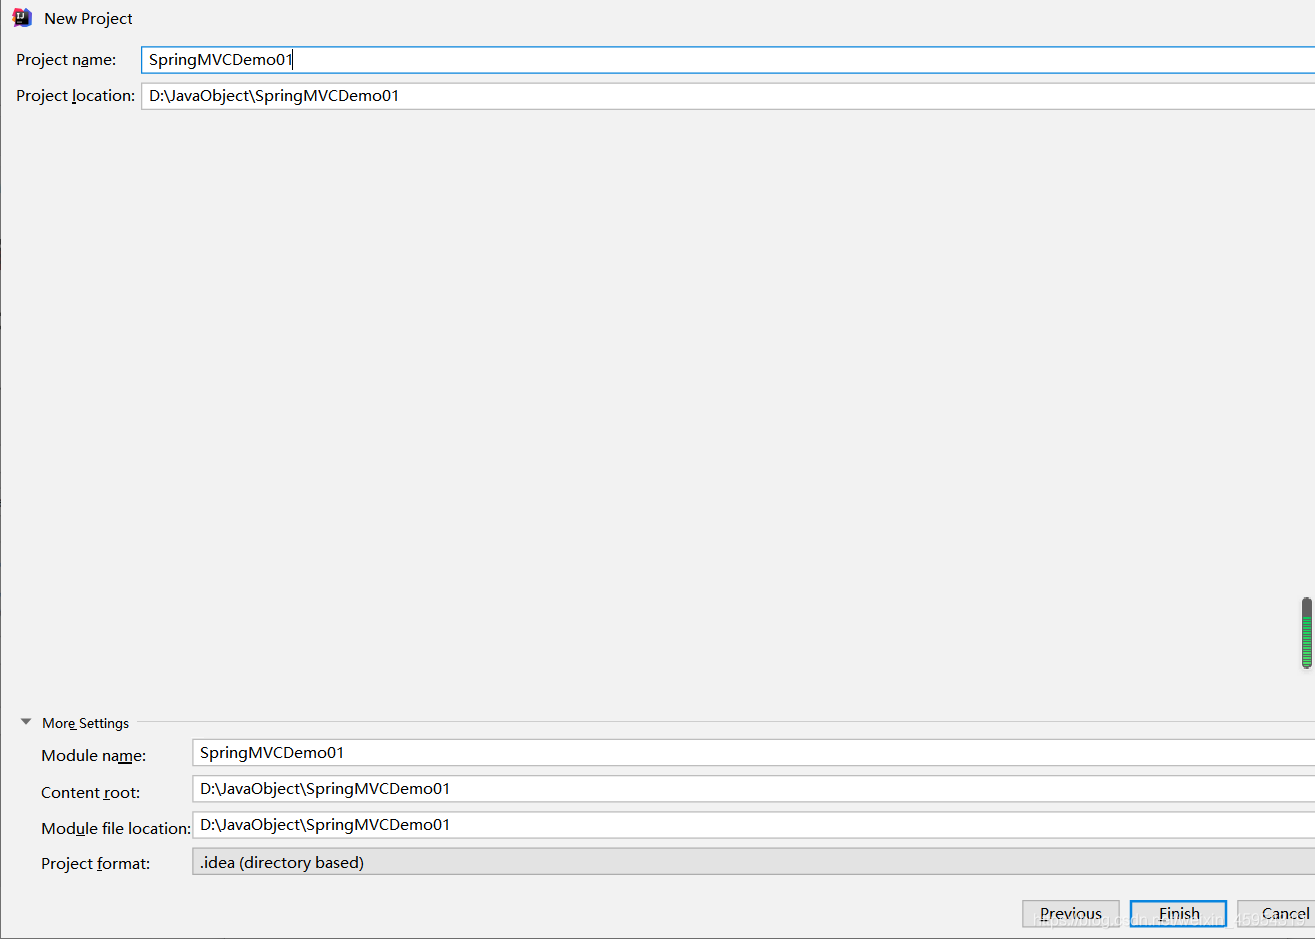Click the green memory indicator bar
Image resolution: width=1315 pixels, height=939 pixels.
pyautogui.click(x=1307, y=633)
